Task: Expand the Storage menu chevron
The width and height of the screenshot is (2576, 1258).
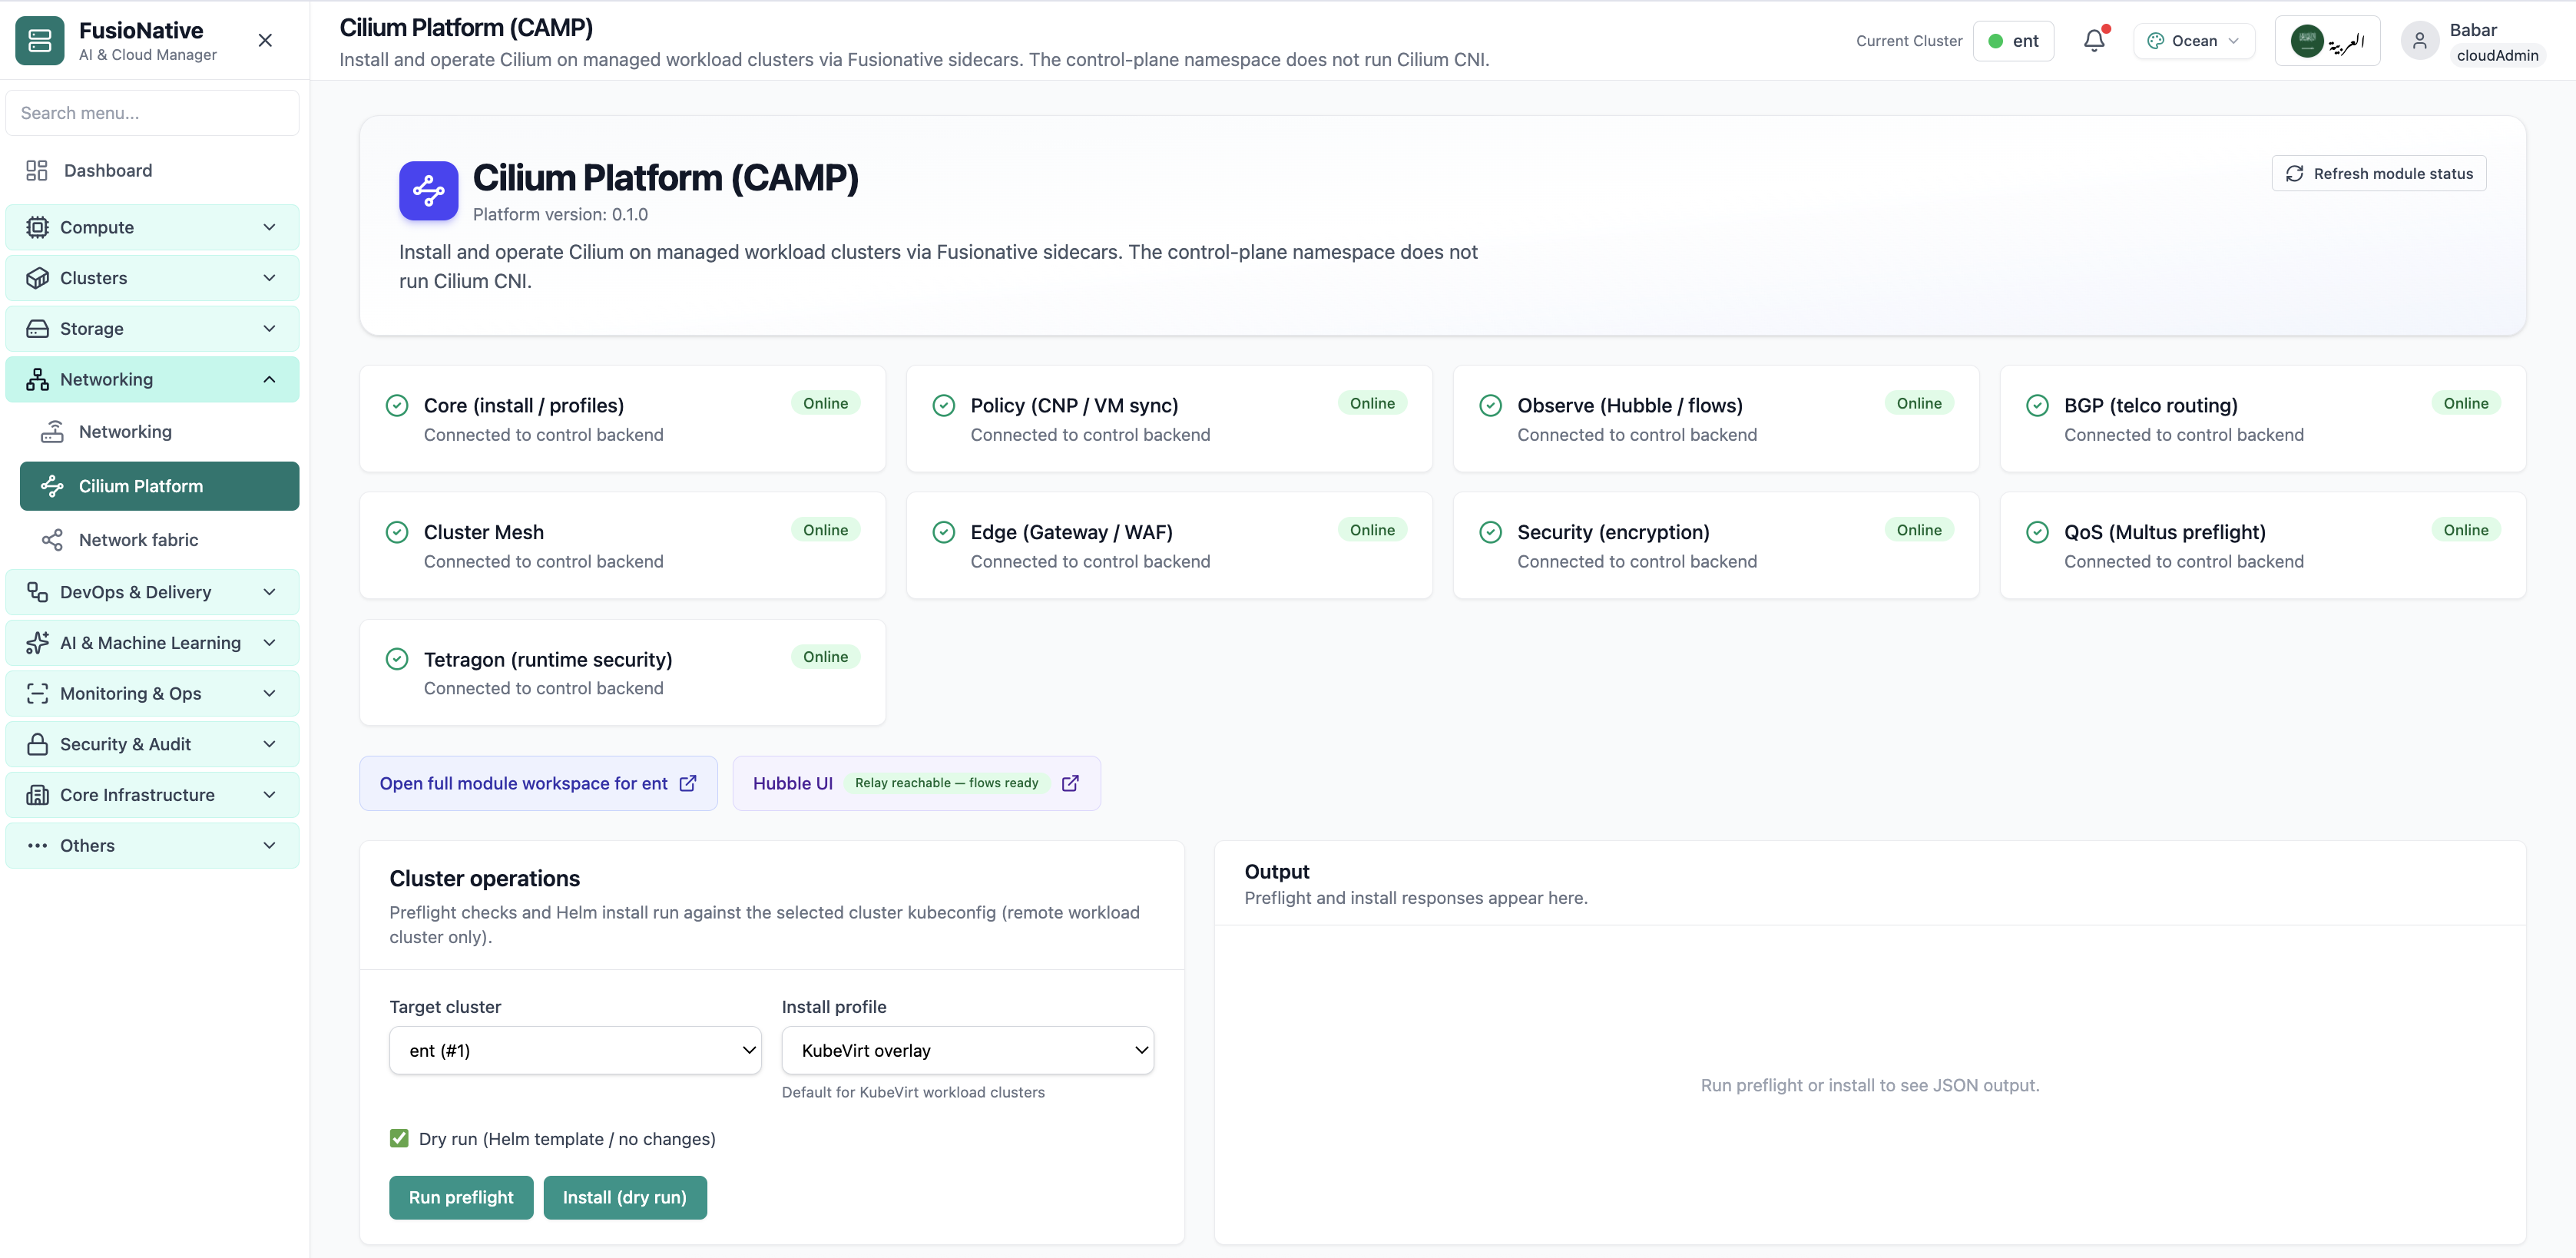Action: [269, 329]
